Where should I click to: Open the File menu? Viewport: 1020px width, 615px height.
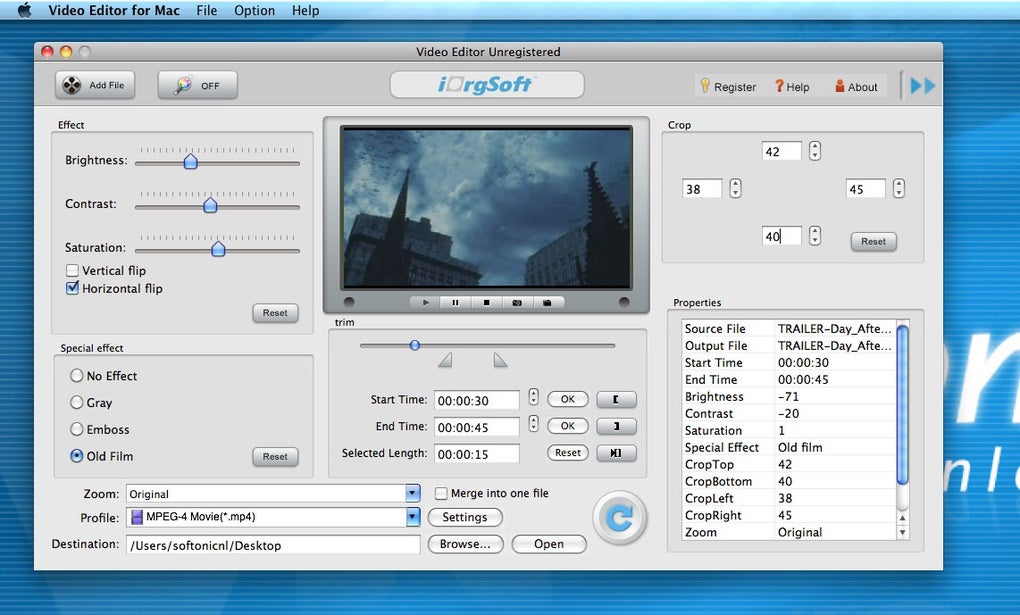(206, 11)
